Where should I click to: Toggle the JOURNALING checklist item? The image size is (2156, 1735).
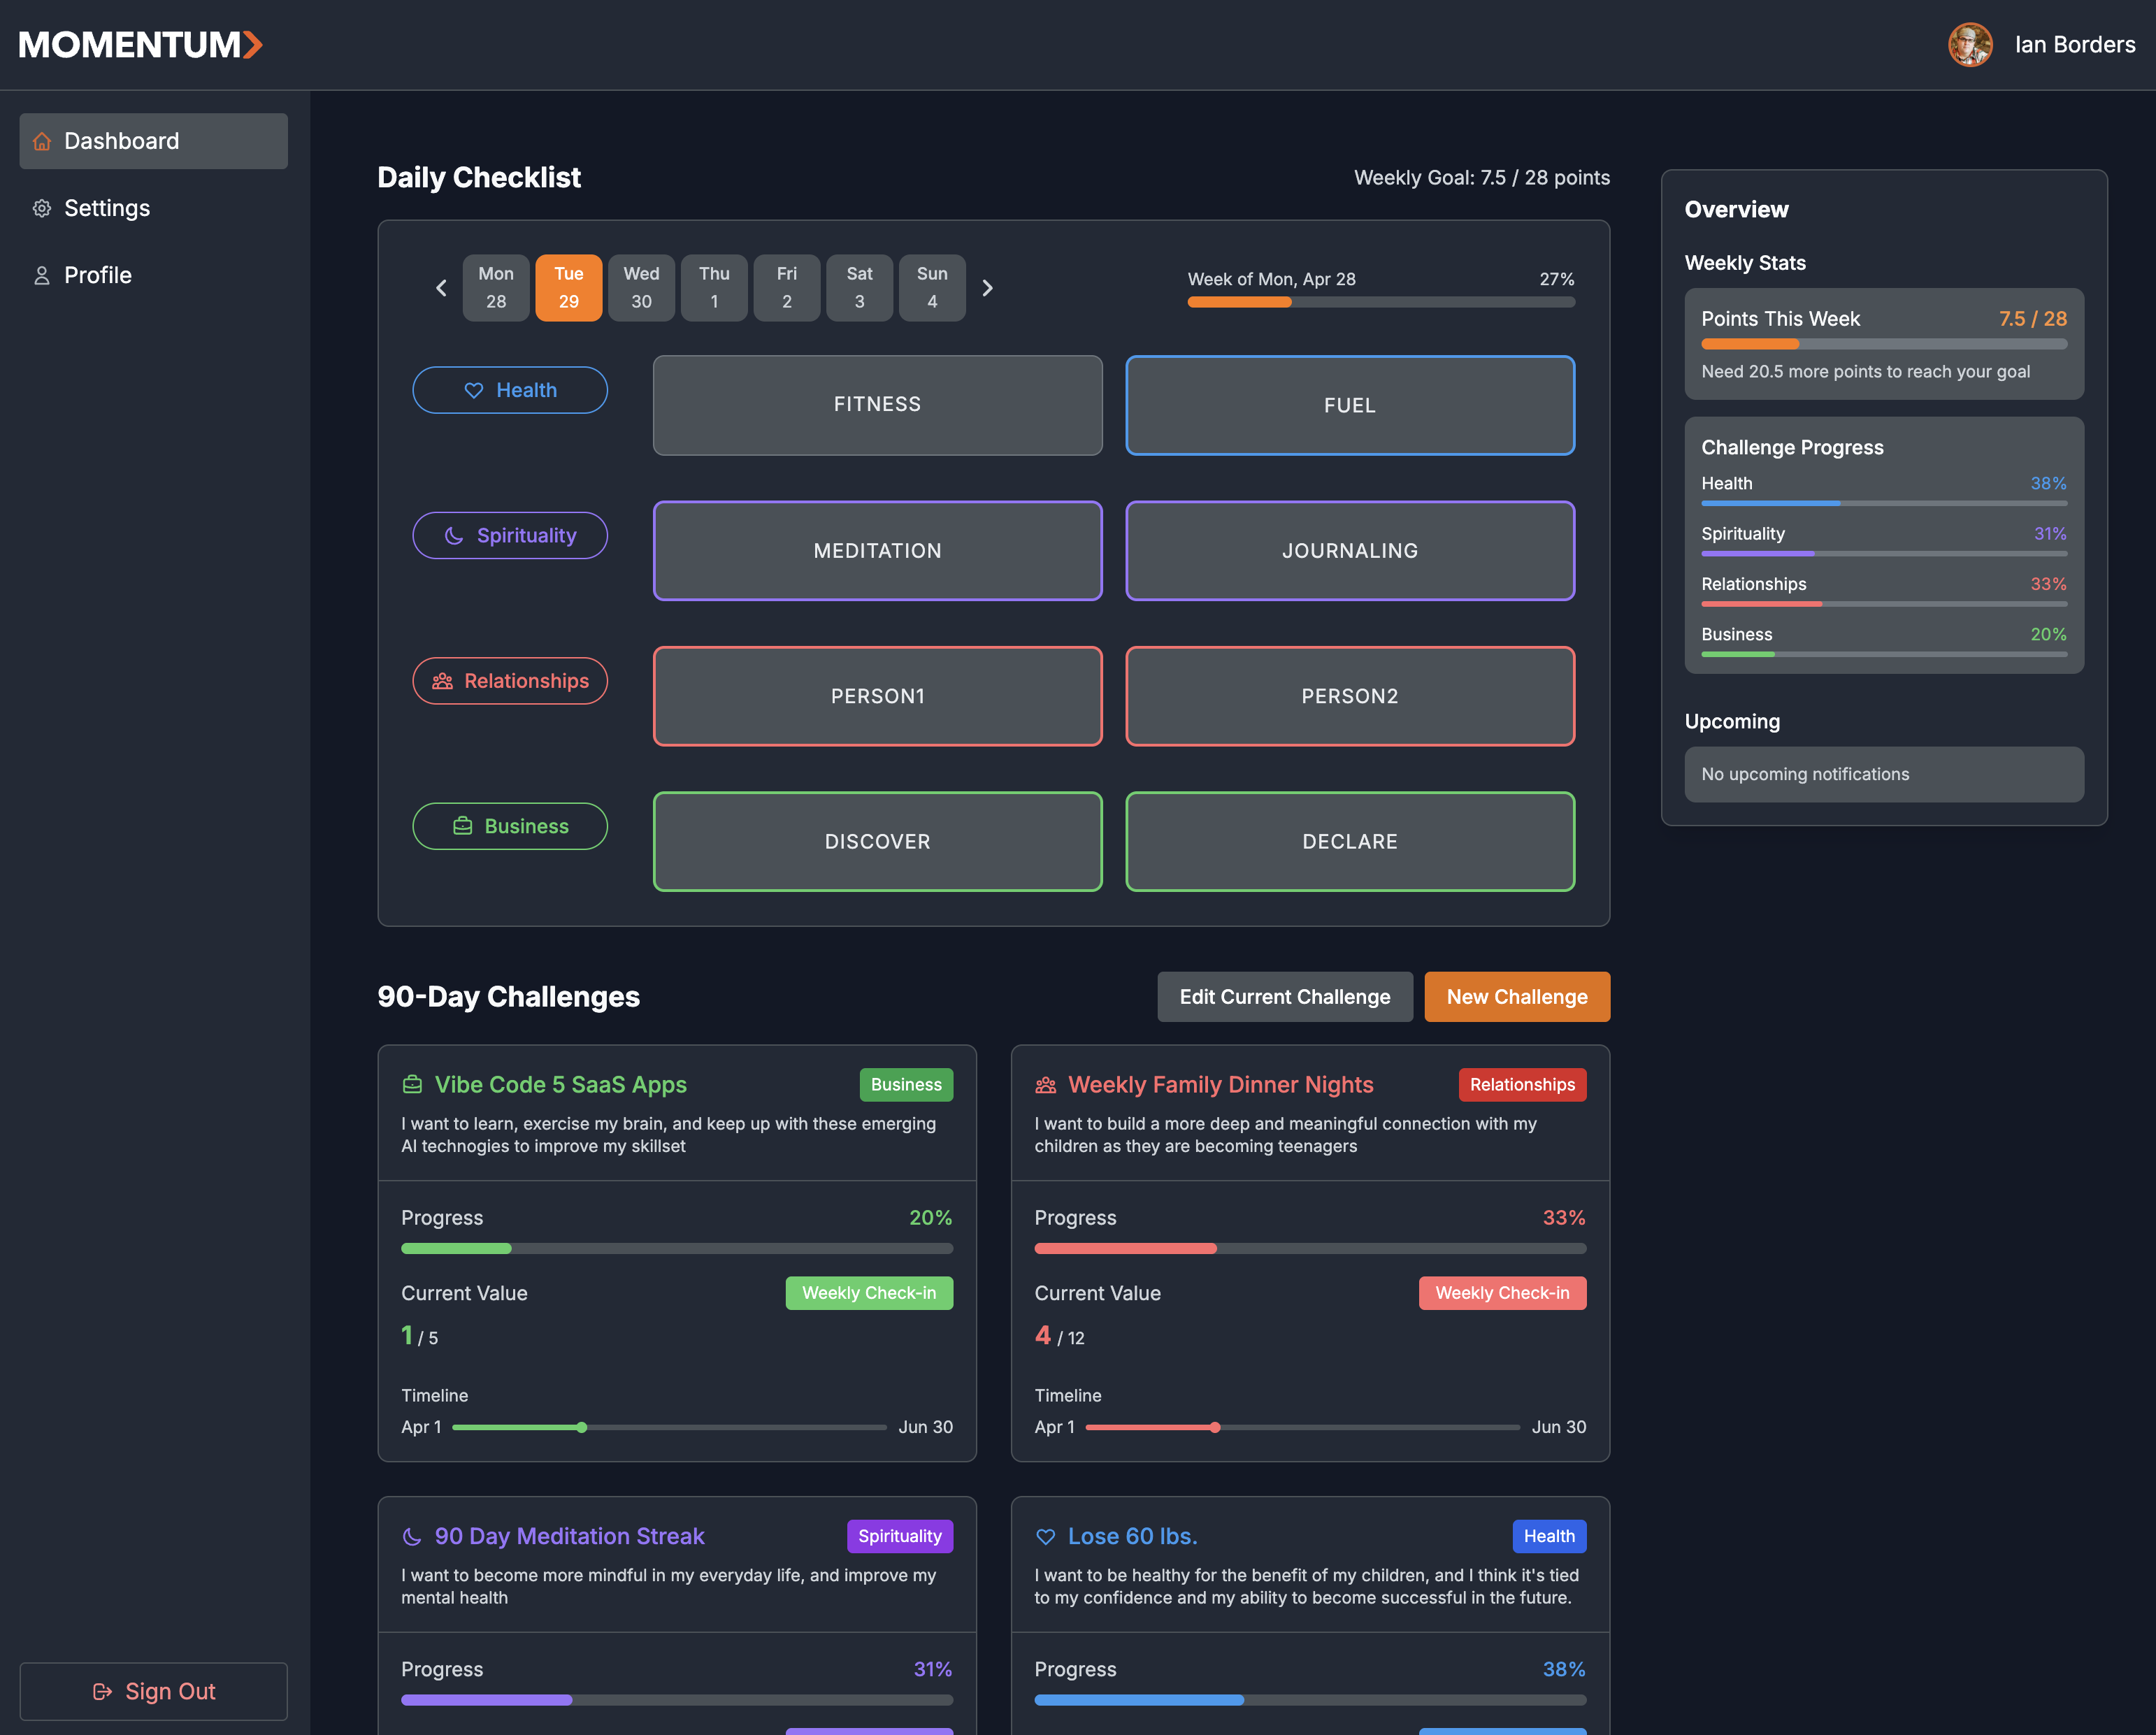click(x=1350, y=551)
